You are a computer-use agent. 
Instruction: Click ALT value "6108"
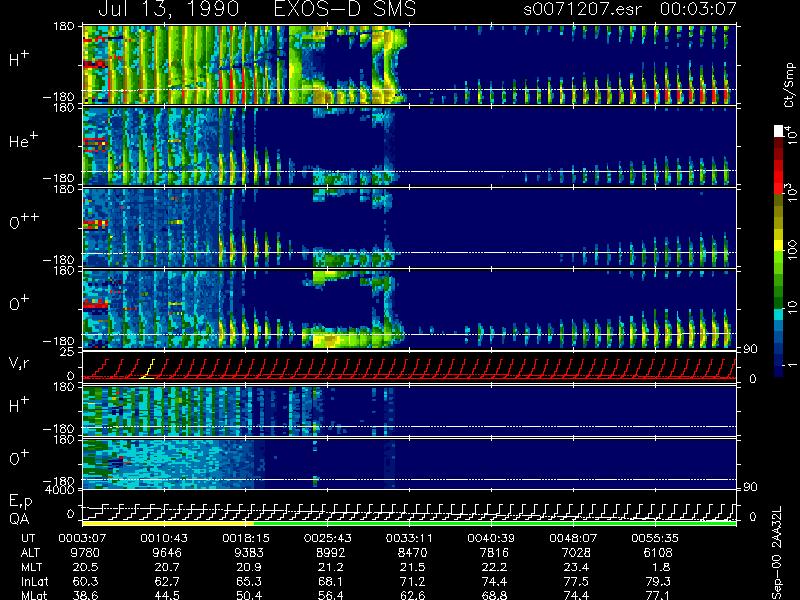coord(658,553)
